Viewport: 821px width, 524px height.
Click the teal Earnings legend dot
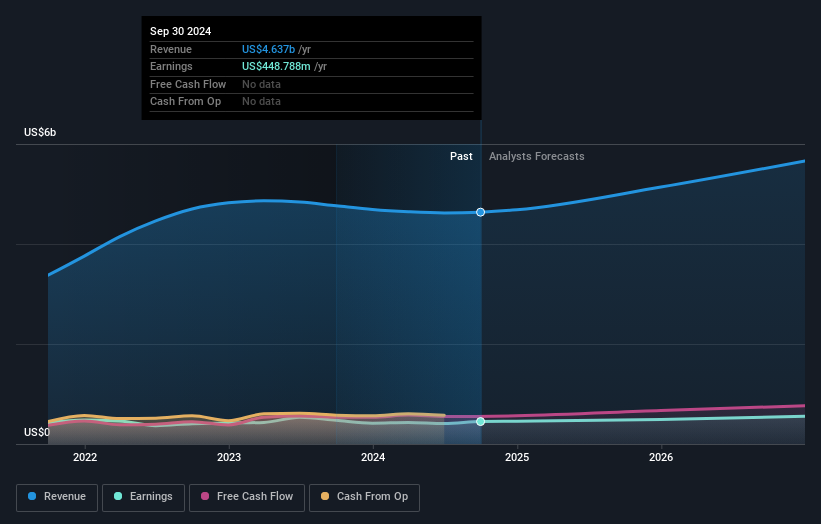click(x=118, y=496)
